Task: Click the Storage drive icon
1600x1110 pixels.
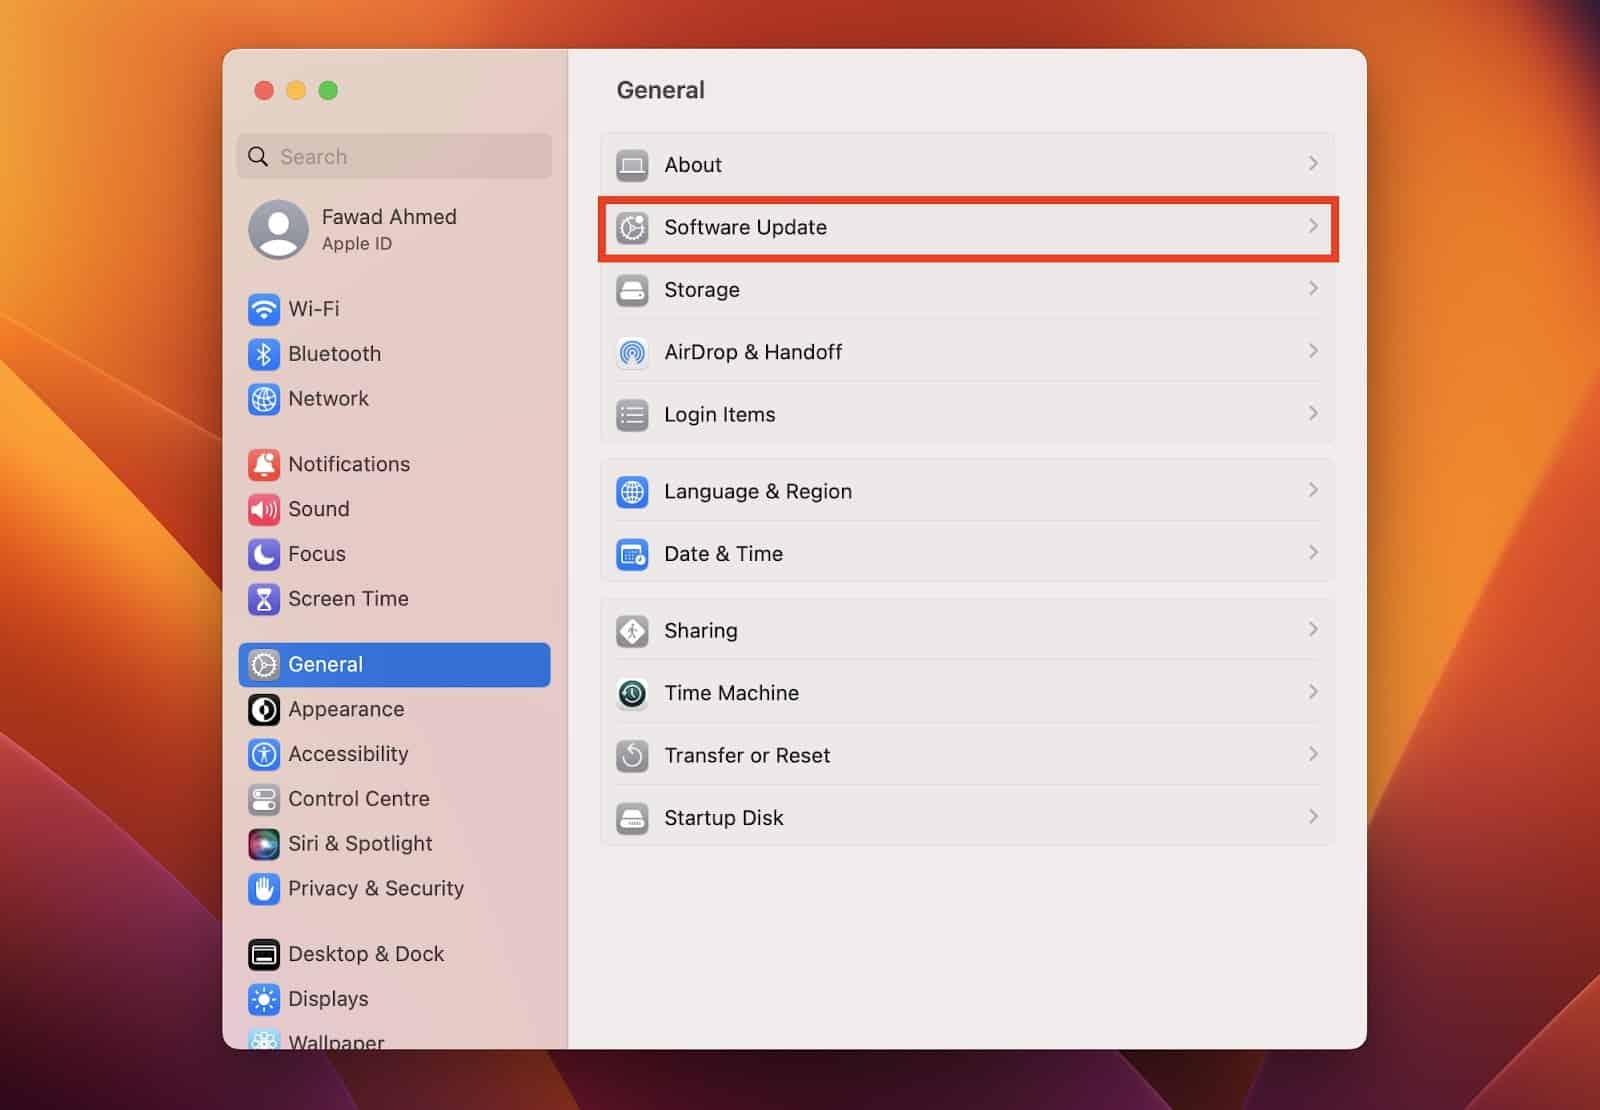Action: tap(632, 290)
